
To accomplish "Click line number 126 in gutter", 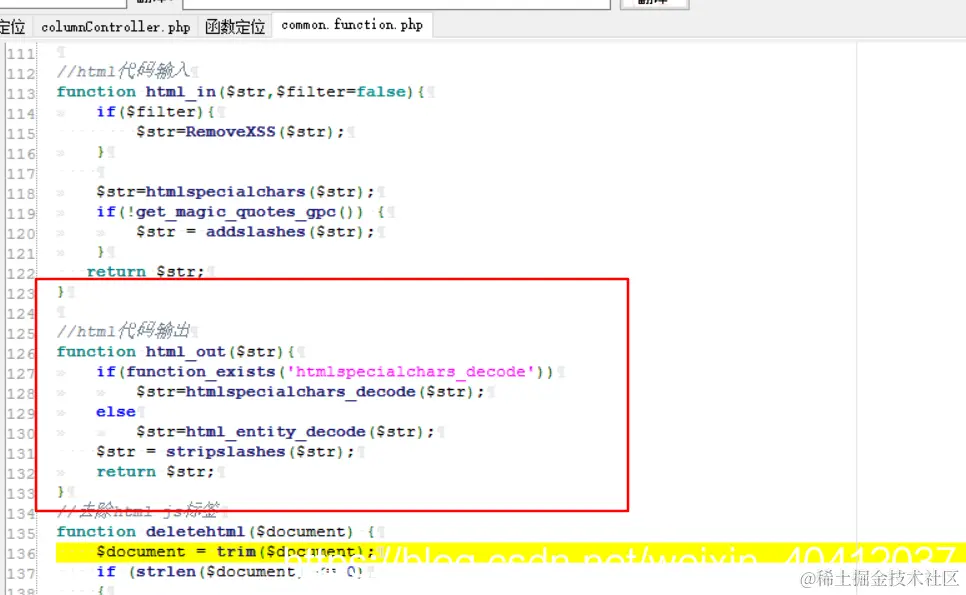I will click(x=21, y=354).
